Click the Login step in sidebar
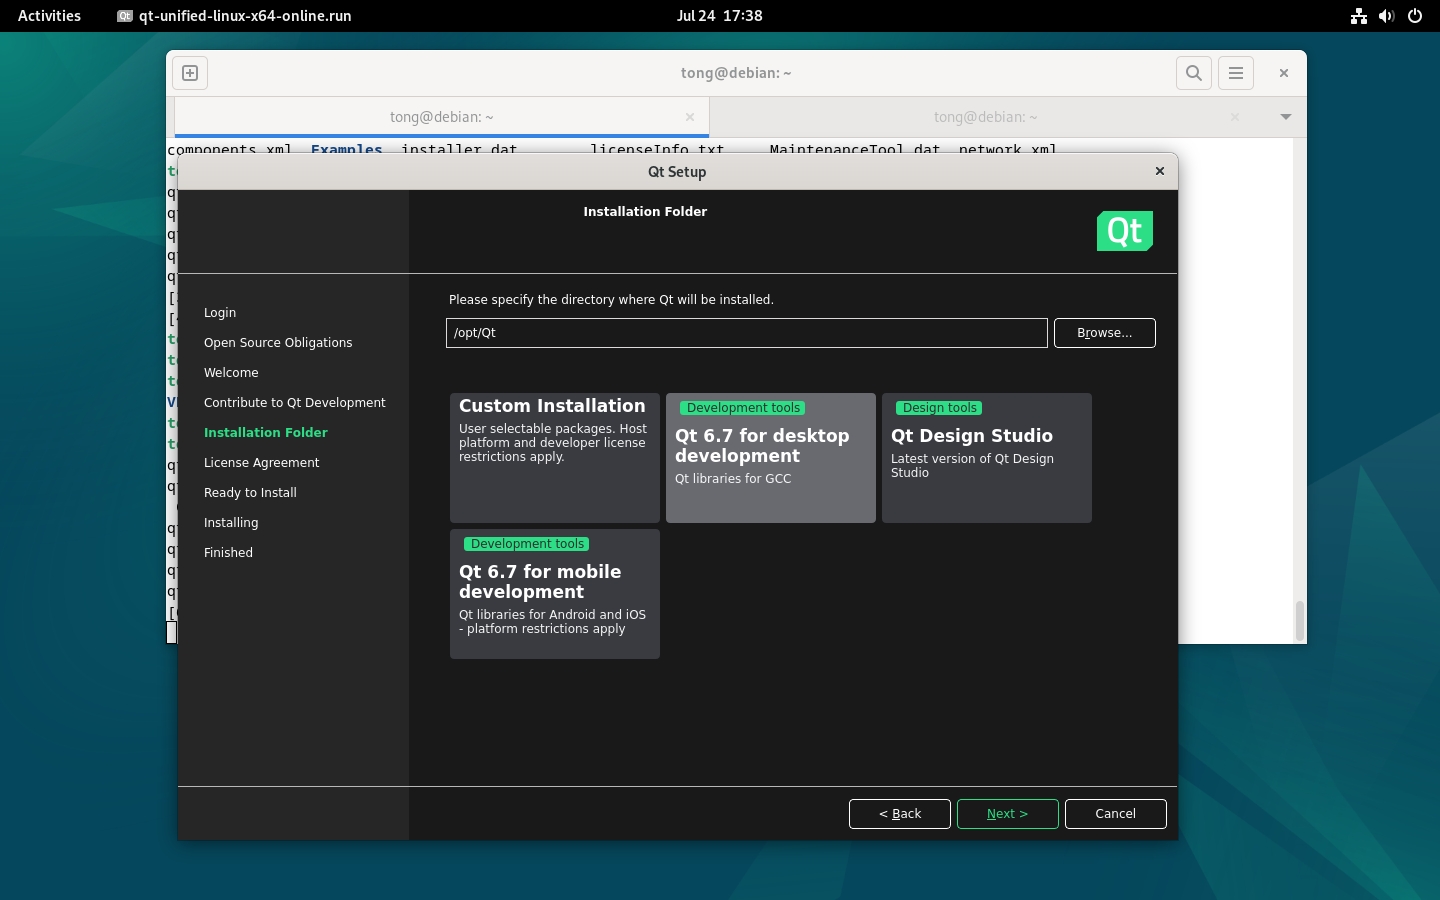This screenshot has height=900, width=1440. point(220,313)
